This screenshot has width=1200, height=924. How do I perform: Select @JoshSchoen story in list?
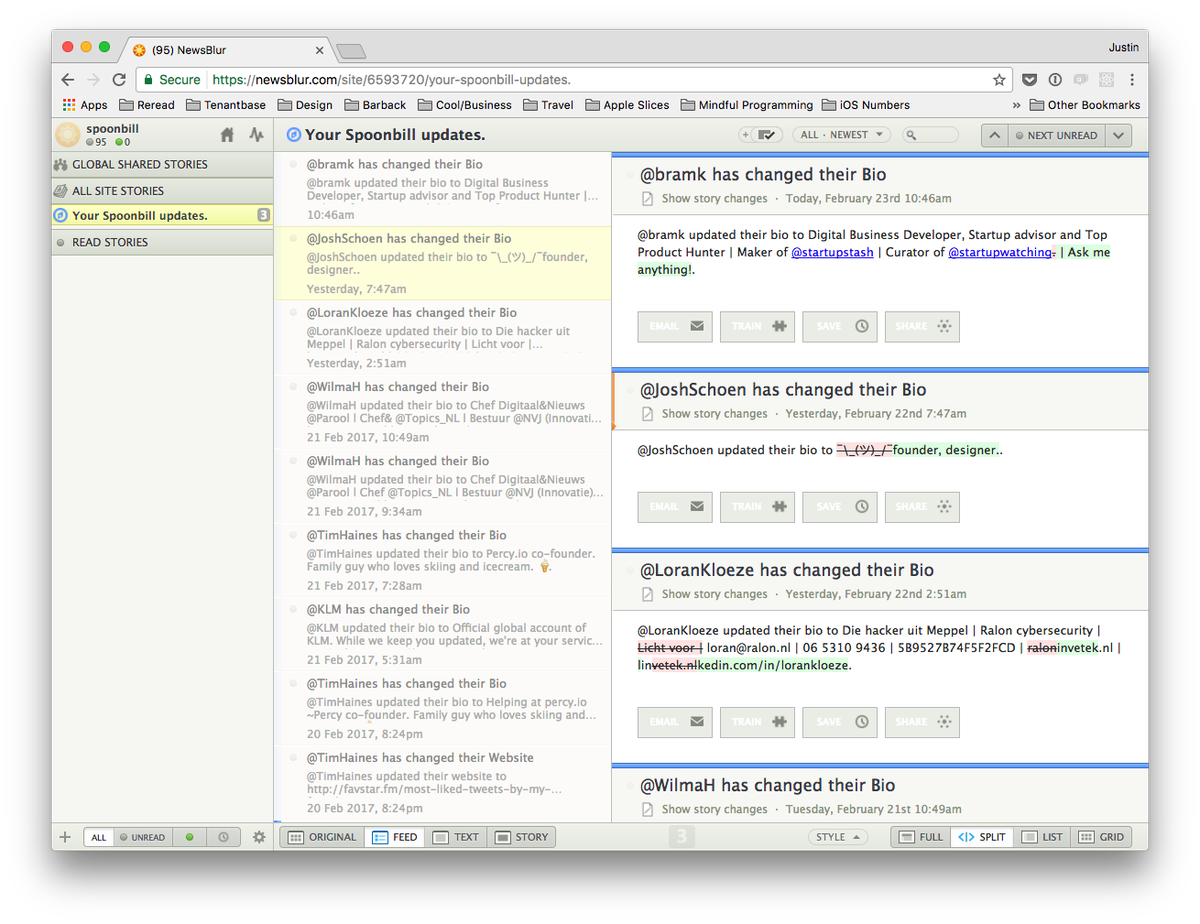443,264
